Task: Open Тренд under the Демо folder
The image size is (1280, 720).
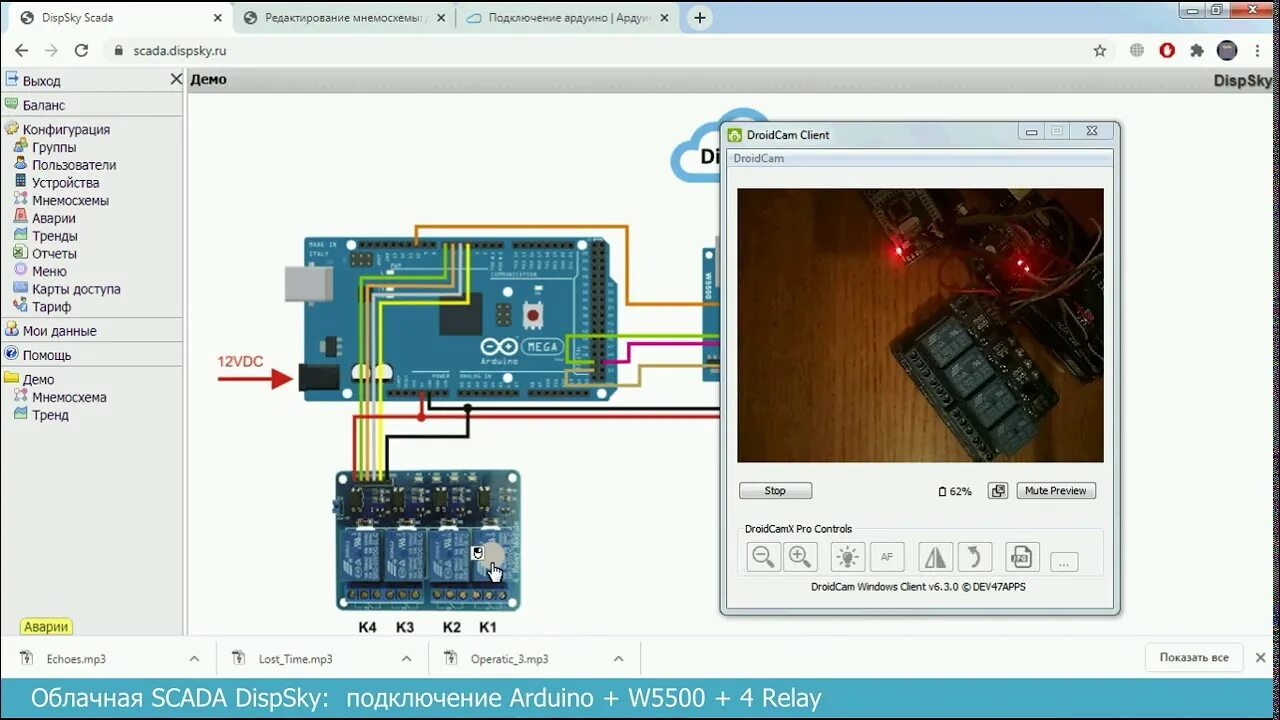Action: 50,415
